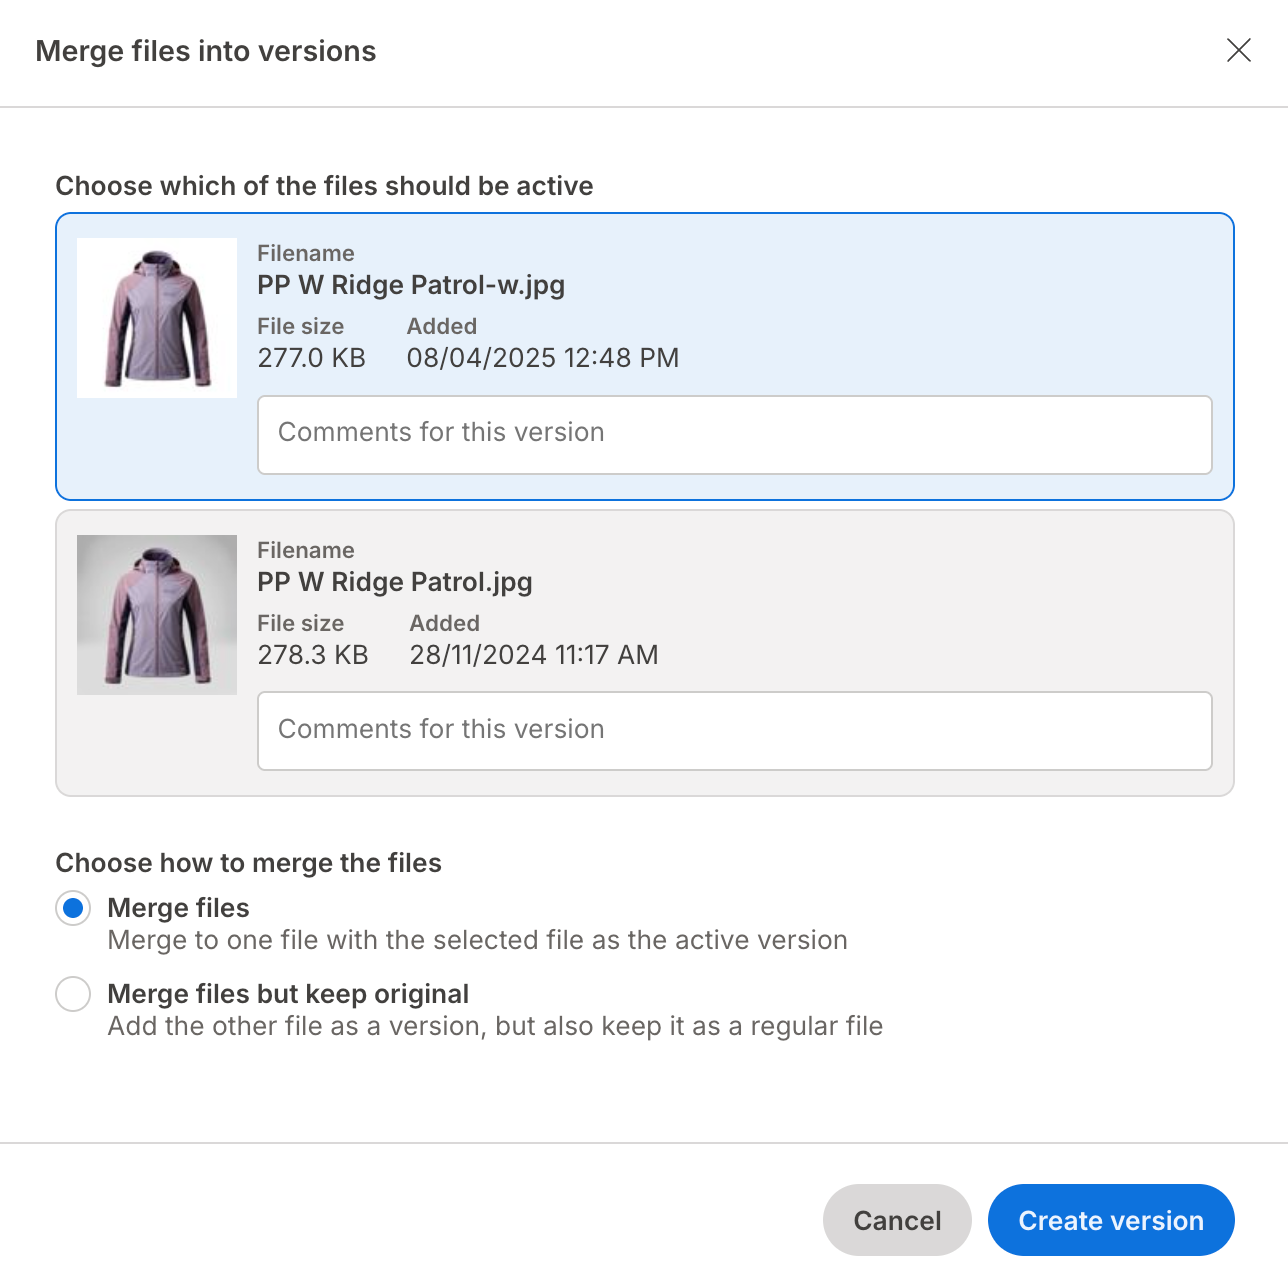
Task: Click the 08/04/2025 12:48 PM added date
Action: point(542,358)
